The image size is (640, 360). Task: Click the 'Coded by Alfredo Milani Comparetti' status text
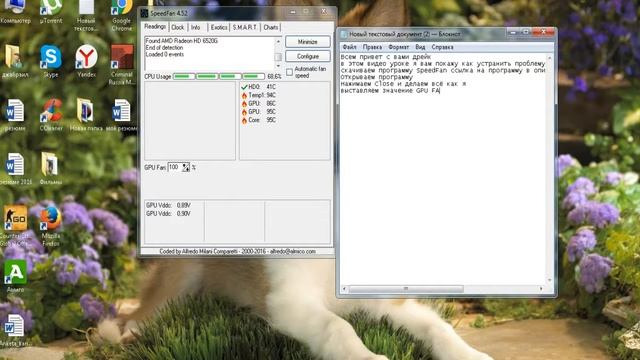[238, 251]
